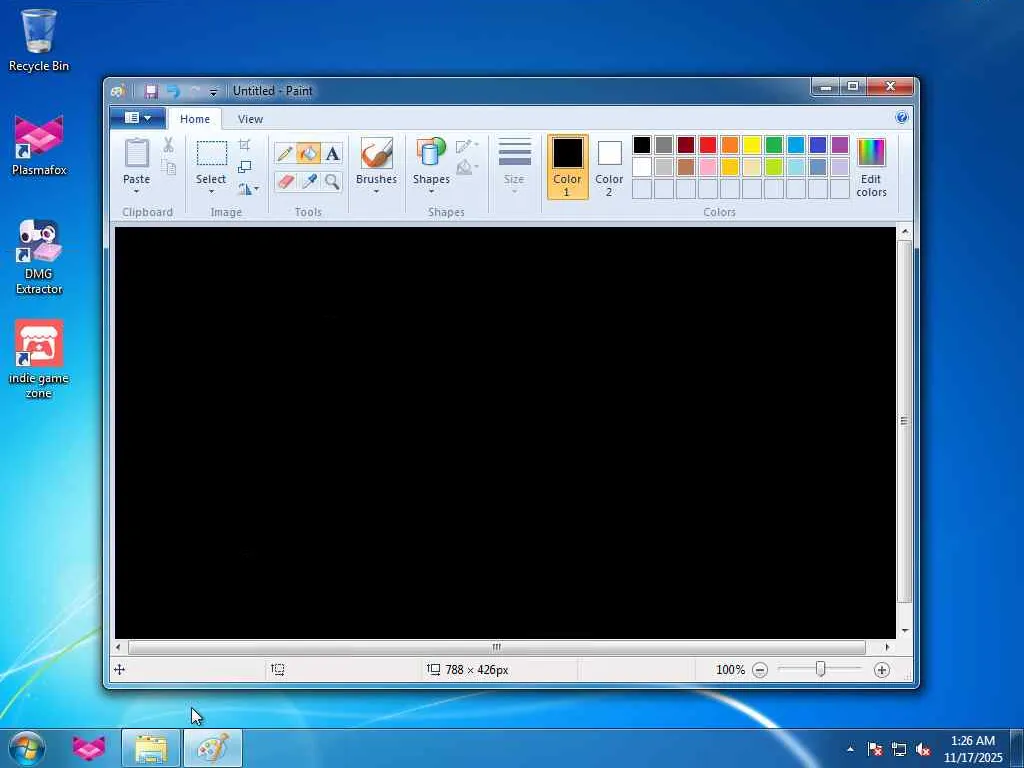
Task: Click the zoom out minus button
Action: point(760,670)
